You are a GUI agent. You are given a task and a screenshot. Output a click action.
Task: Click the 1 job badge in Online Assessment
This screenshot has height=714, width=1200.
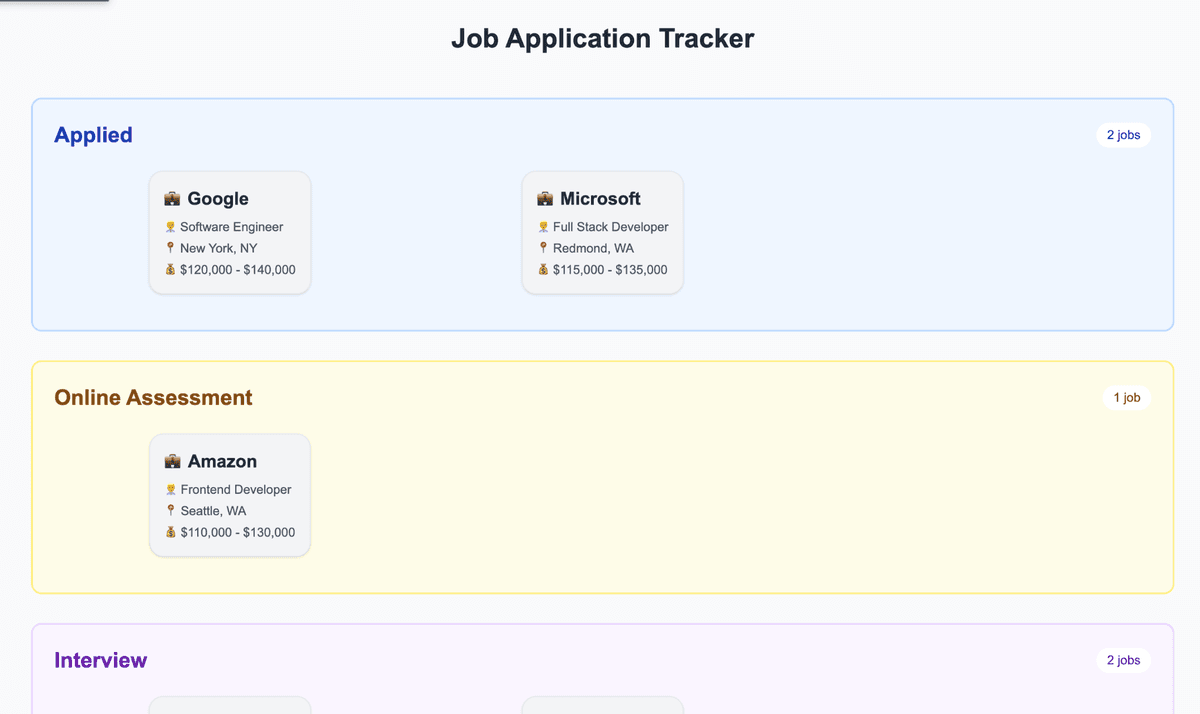(1126, 397)
